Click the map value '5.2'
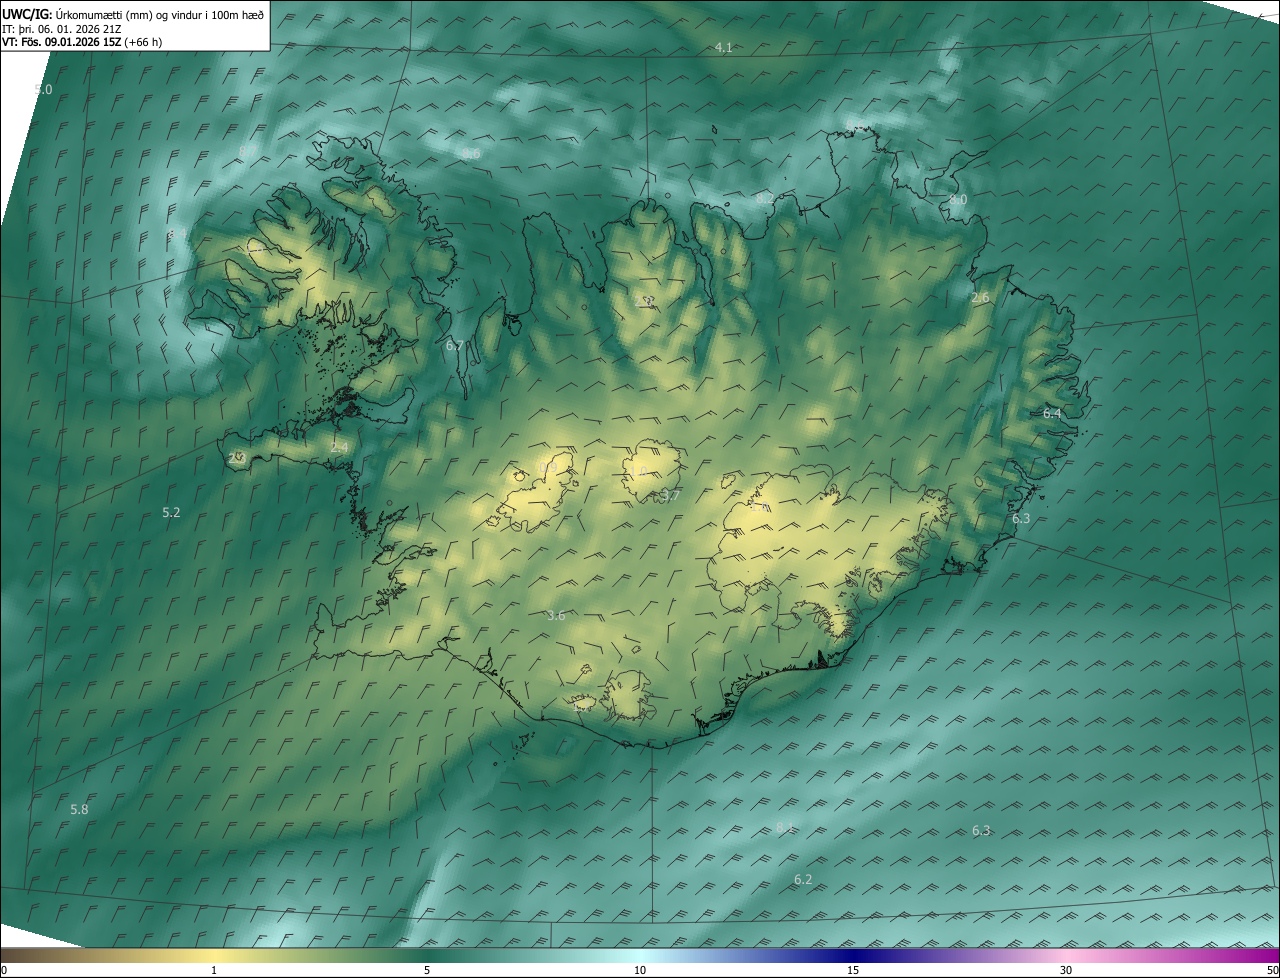1280x978 pixels. click(x=171, y=512)
